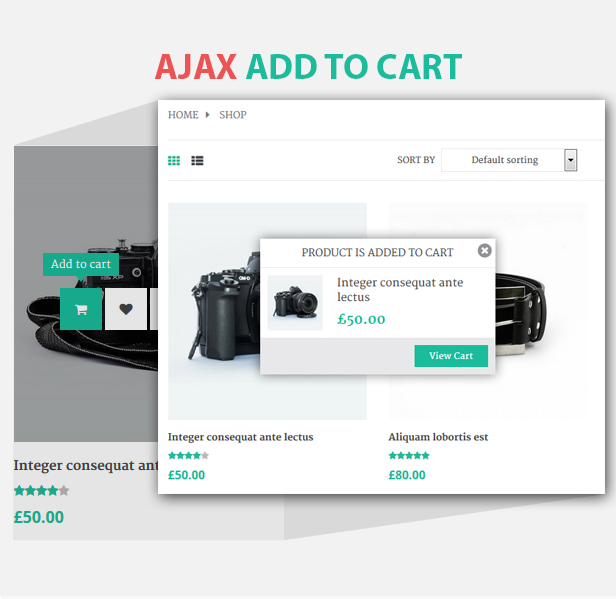This screenshot has height=599, width=616.
Task: Click the belt product image
Action: click(542, 310)
